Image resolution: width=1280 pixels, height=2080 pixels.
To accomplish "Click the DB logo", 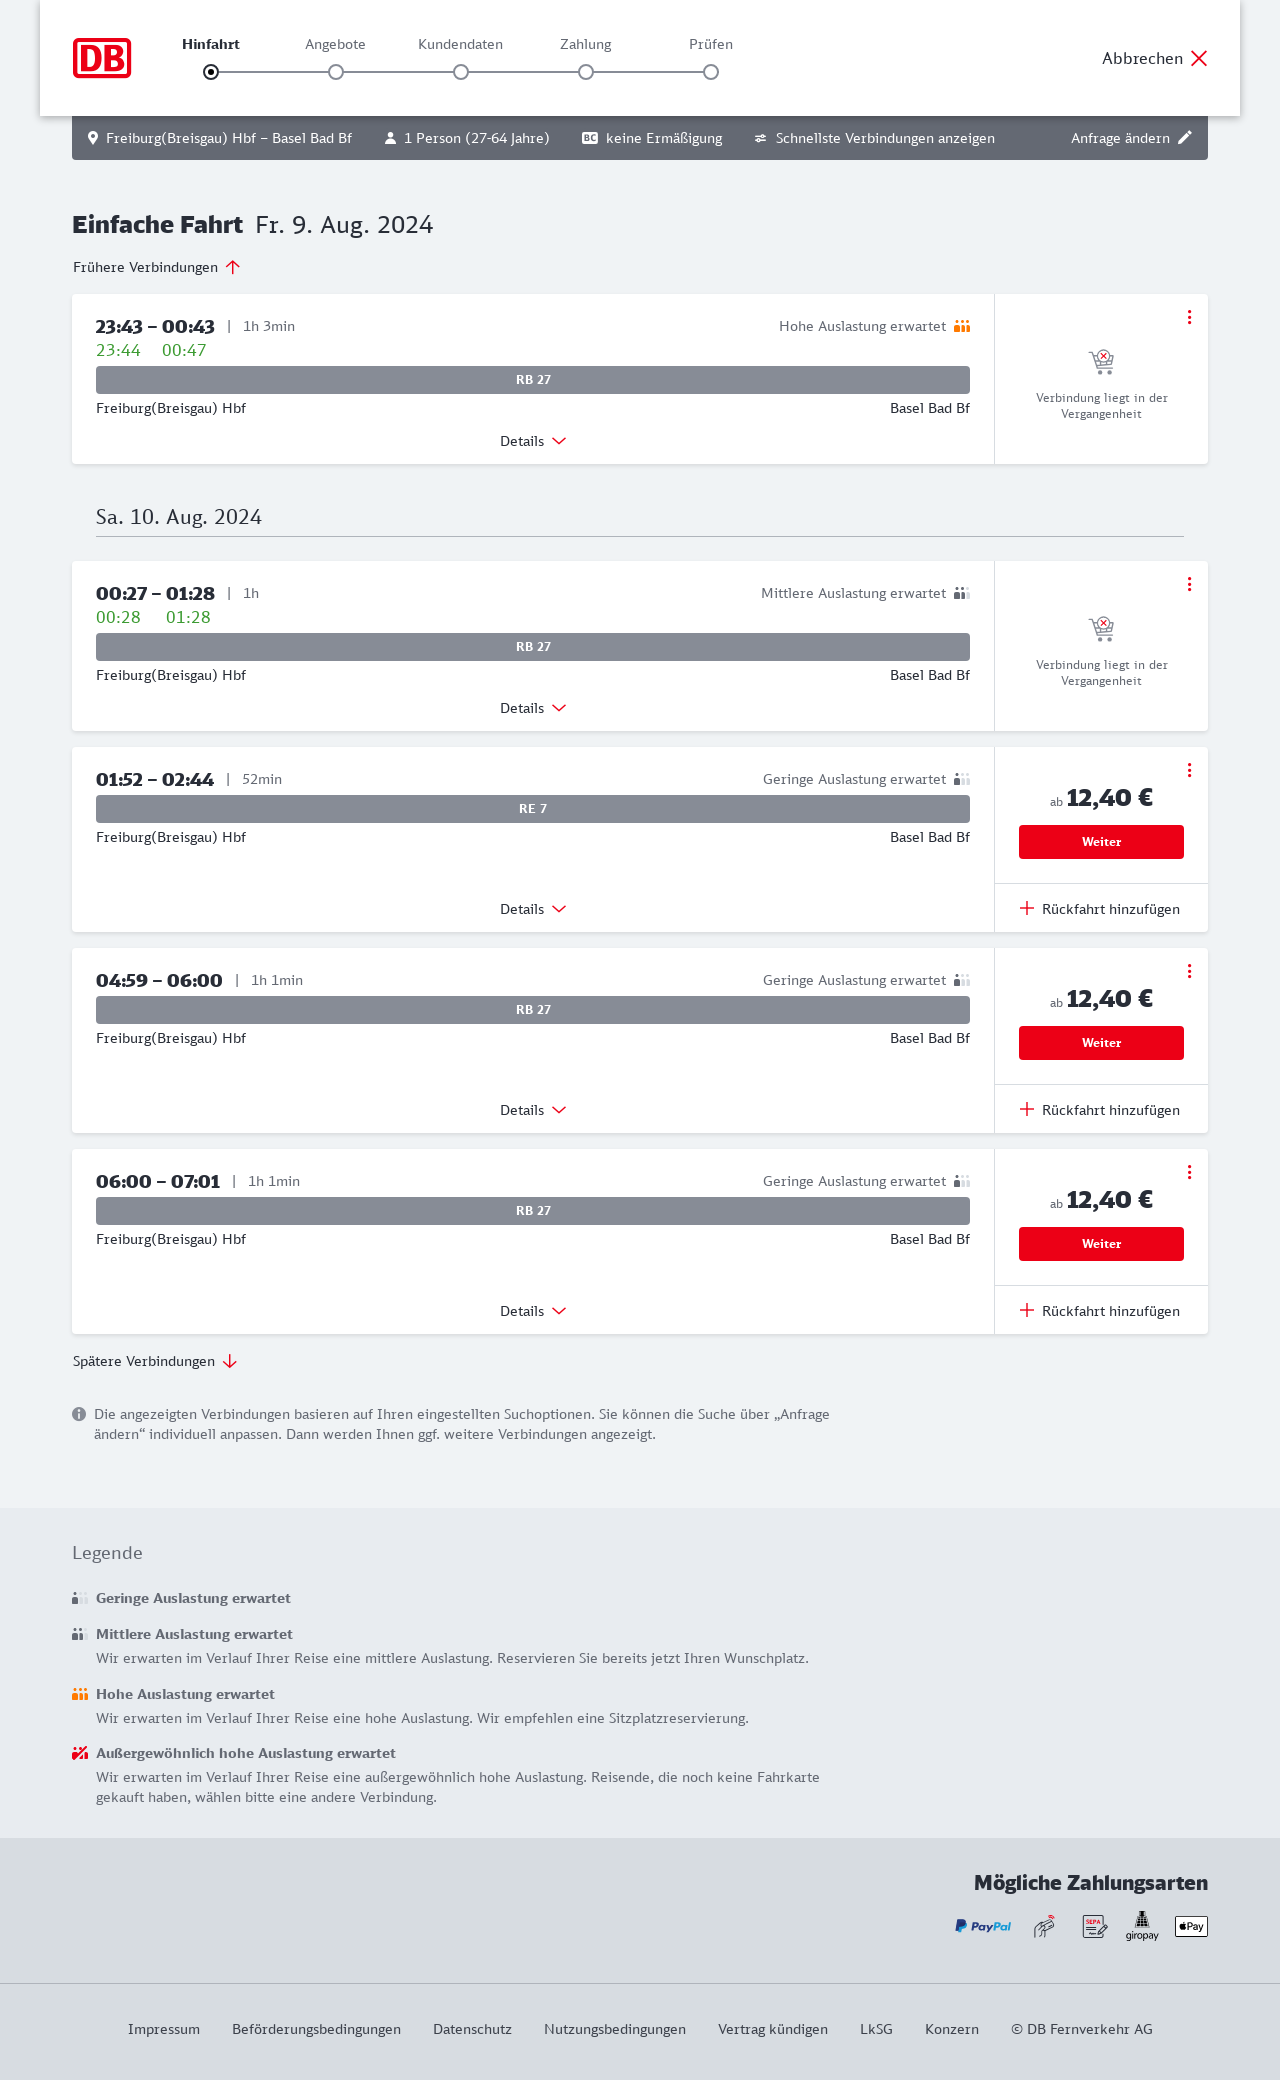I will point(102,58).
